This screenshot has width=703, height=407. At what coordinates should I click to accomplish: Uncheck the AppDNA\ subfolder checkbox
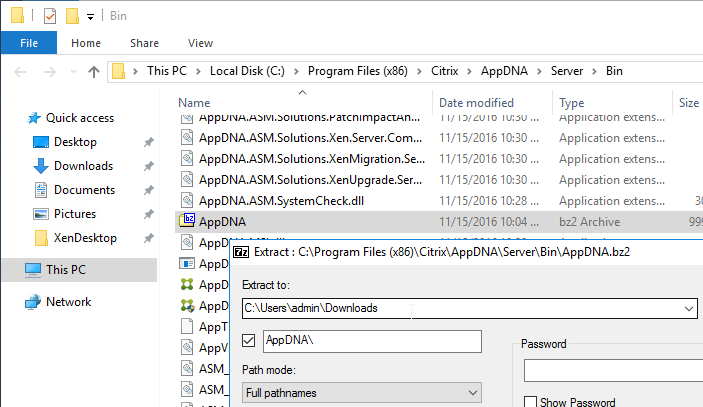point(248,341)
